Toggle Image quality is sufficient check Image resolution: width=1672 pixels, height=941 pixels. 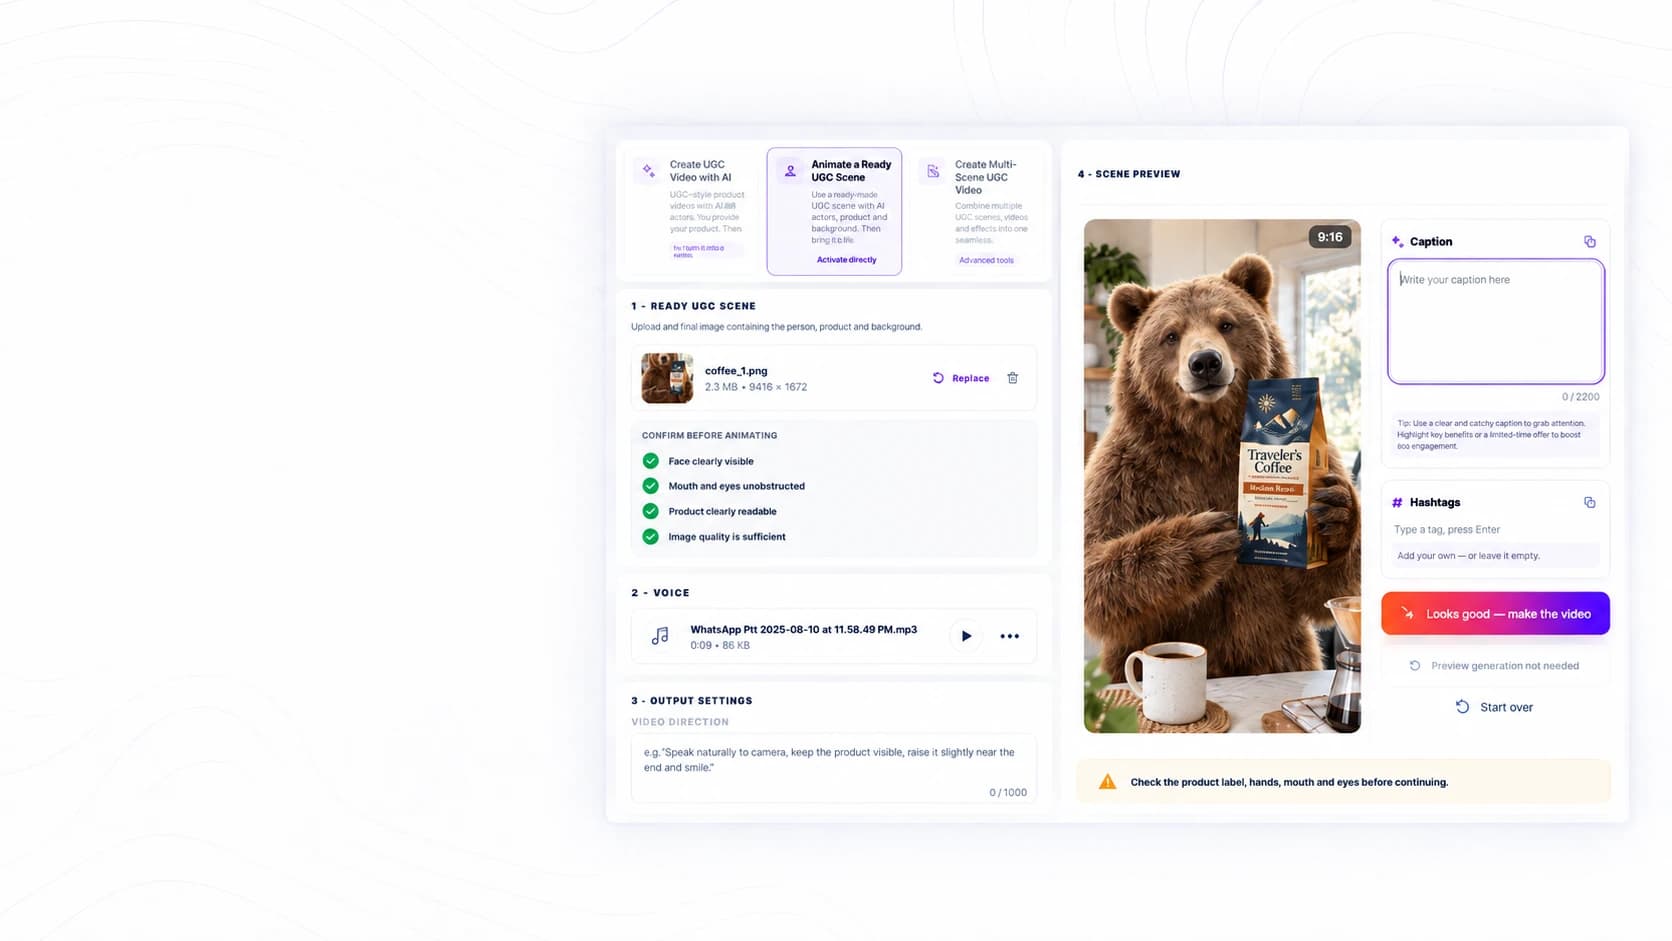651,537
